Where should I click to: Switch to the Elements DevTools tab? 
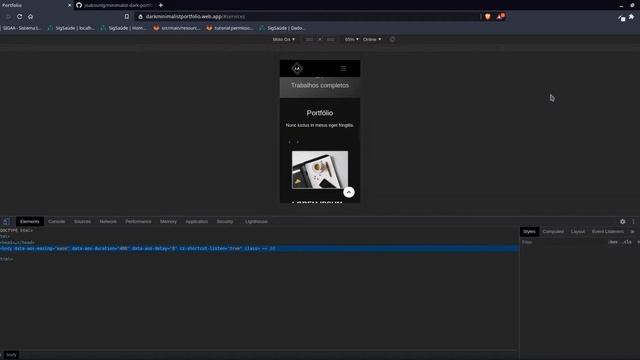pyautogui.click(x=30, y=222)
